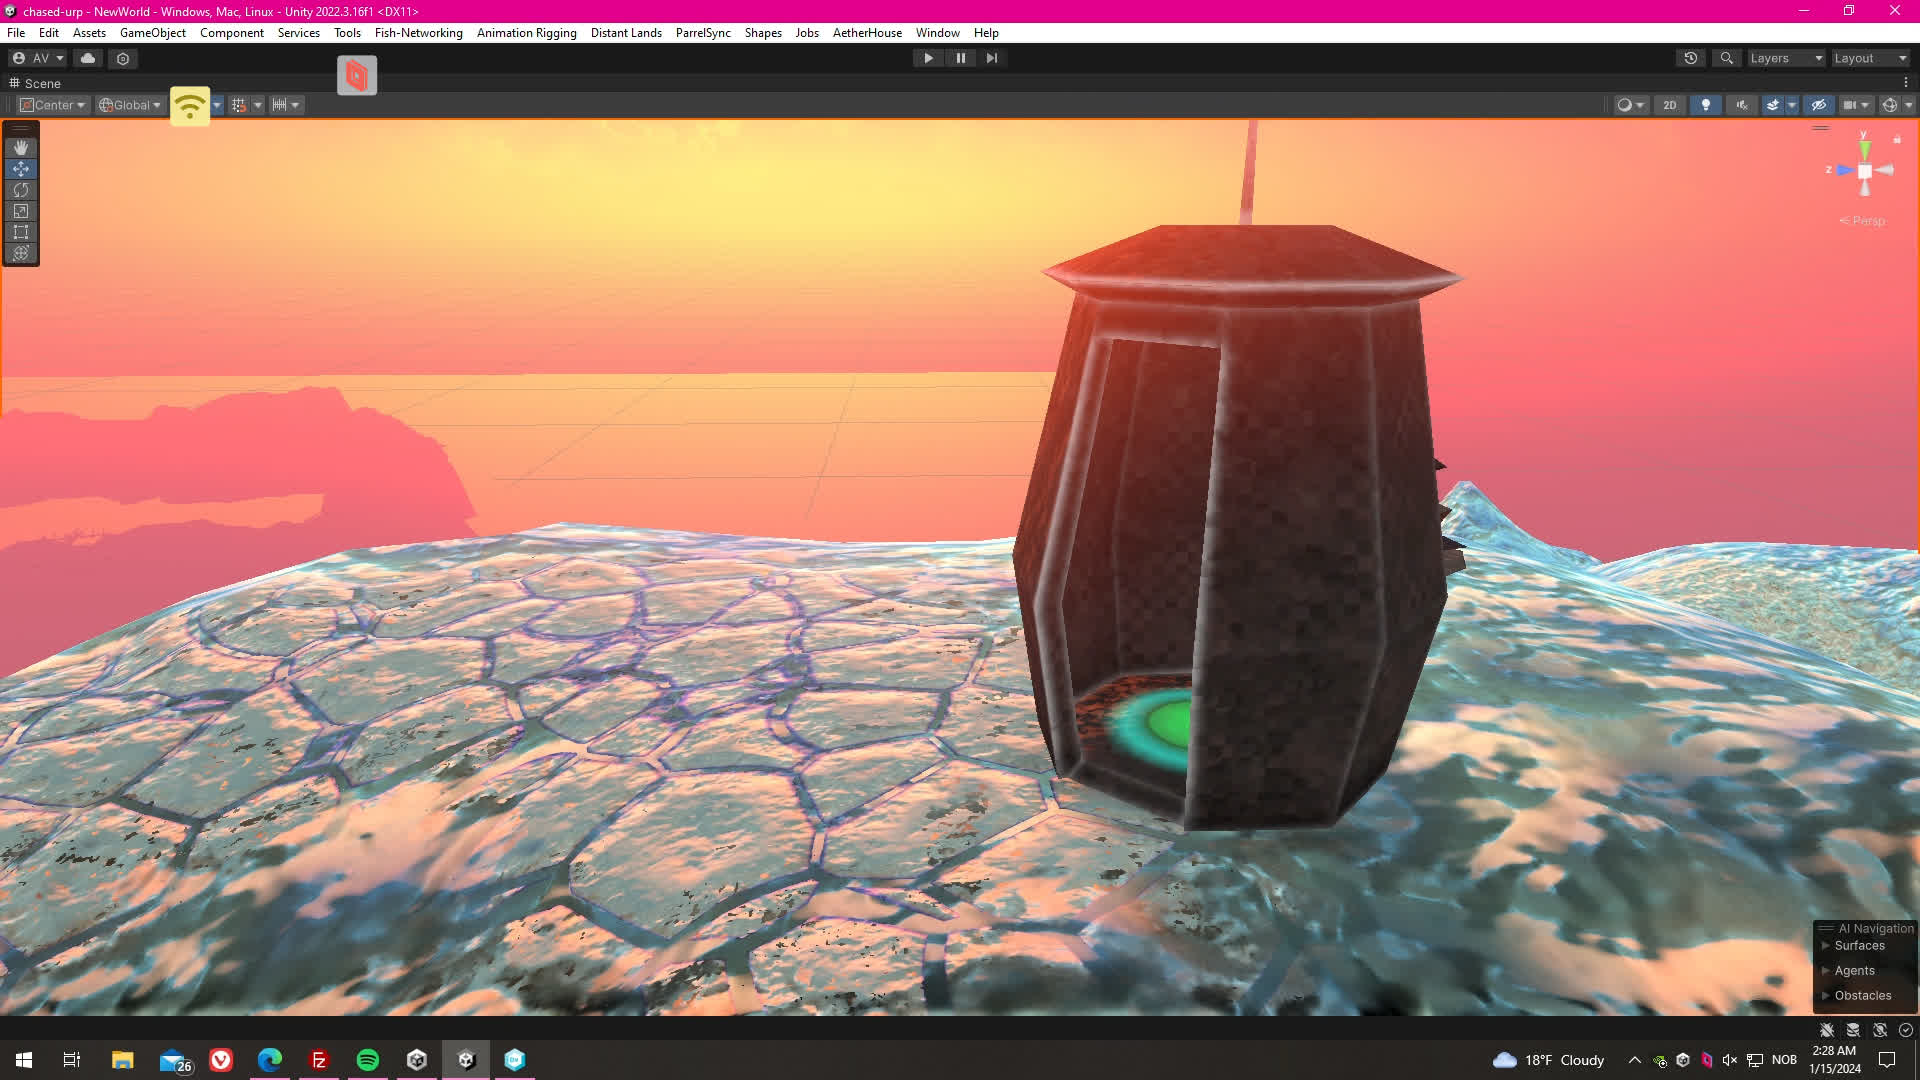This screenshot has height=1080, width=1920.
Task: Open the GameObject menu
Action: (152, 33)
